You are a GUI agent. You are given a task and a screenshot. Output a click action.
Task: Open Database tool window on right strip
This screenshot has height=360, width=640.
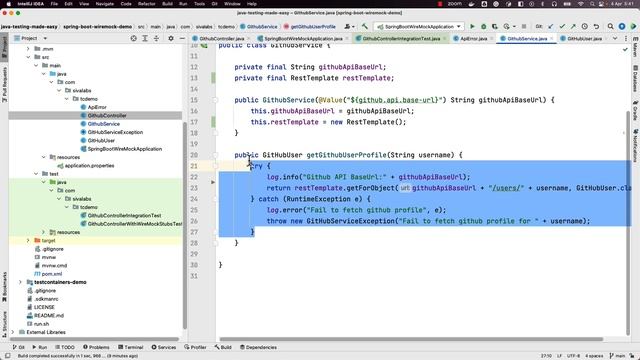coord(636,78)
